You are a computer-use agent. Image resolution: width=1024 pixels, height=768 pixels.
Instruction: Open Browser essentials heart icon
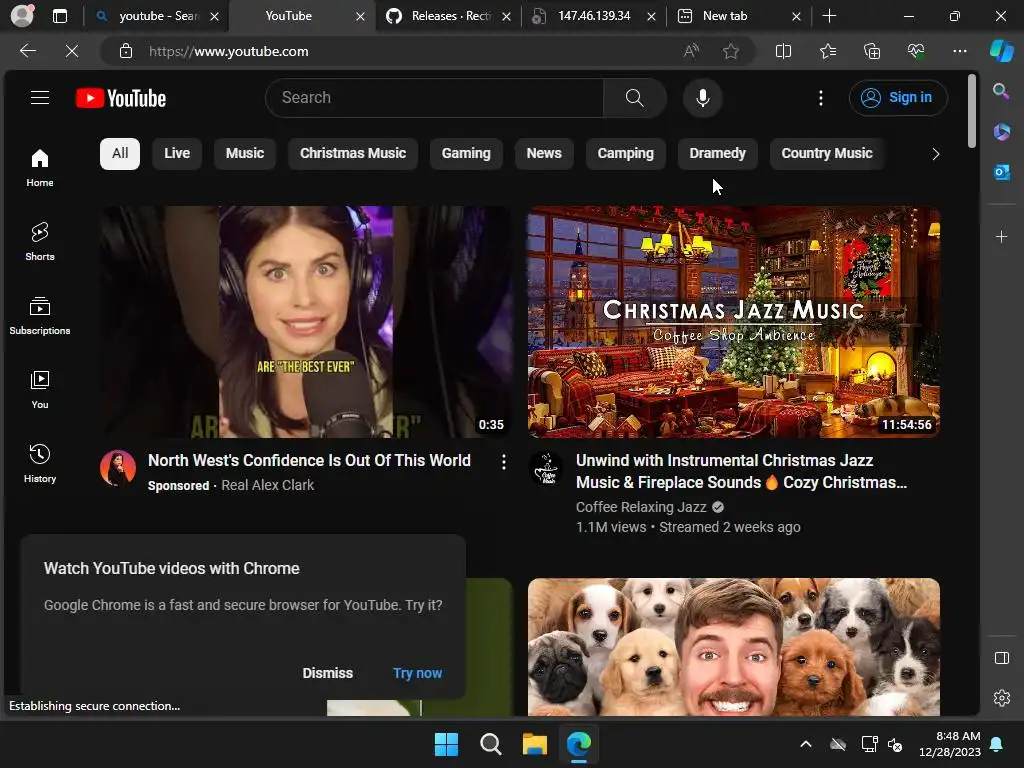coord(916,51)
